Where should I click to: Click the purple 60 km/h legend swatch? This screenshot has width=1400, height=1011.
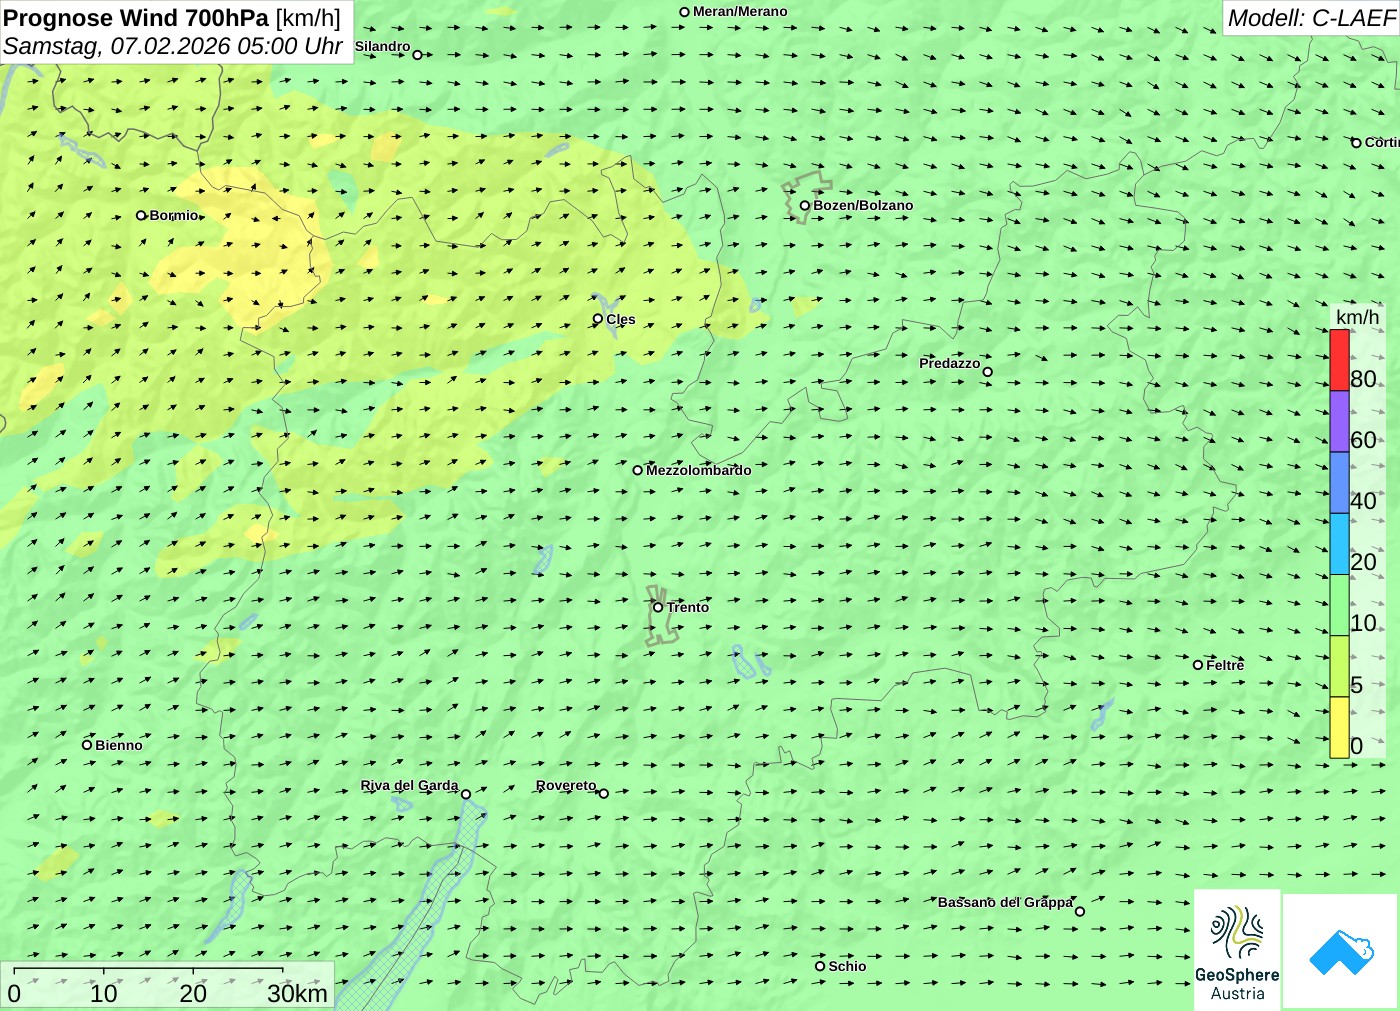tap(1339, 421)
